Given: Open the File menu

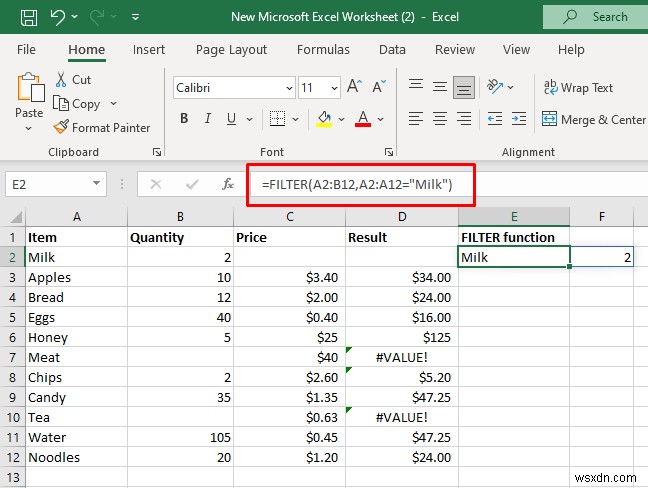Looking at the screenshot, I should click(26, 50).
